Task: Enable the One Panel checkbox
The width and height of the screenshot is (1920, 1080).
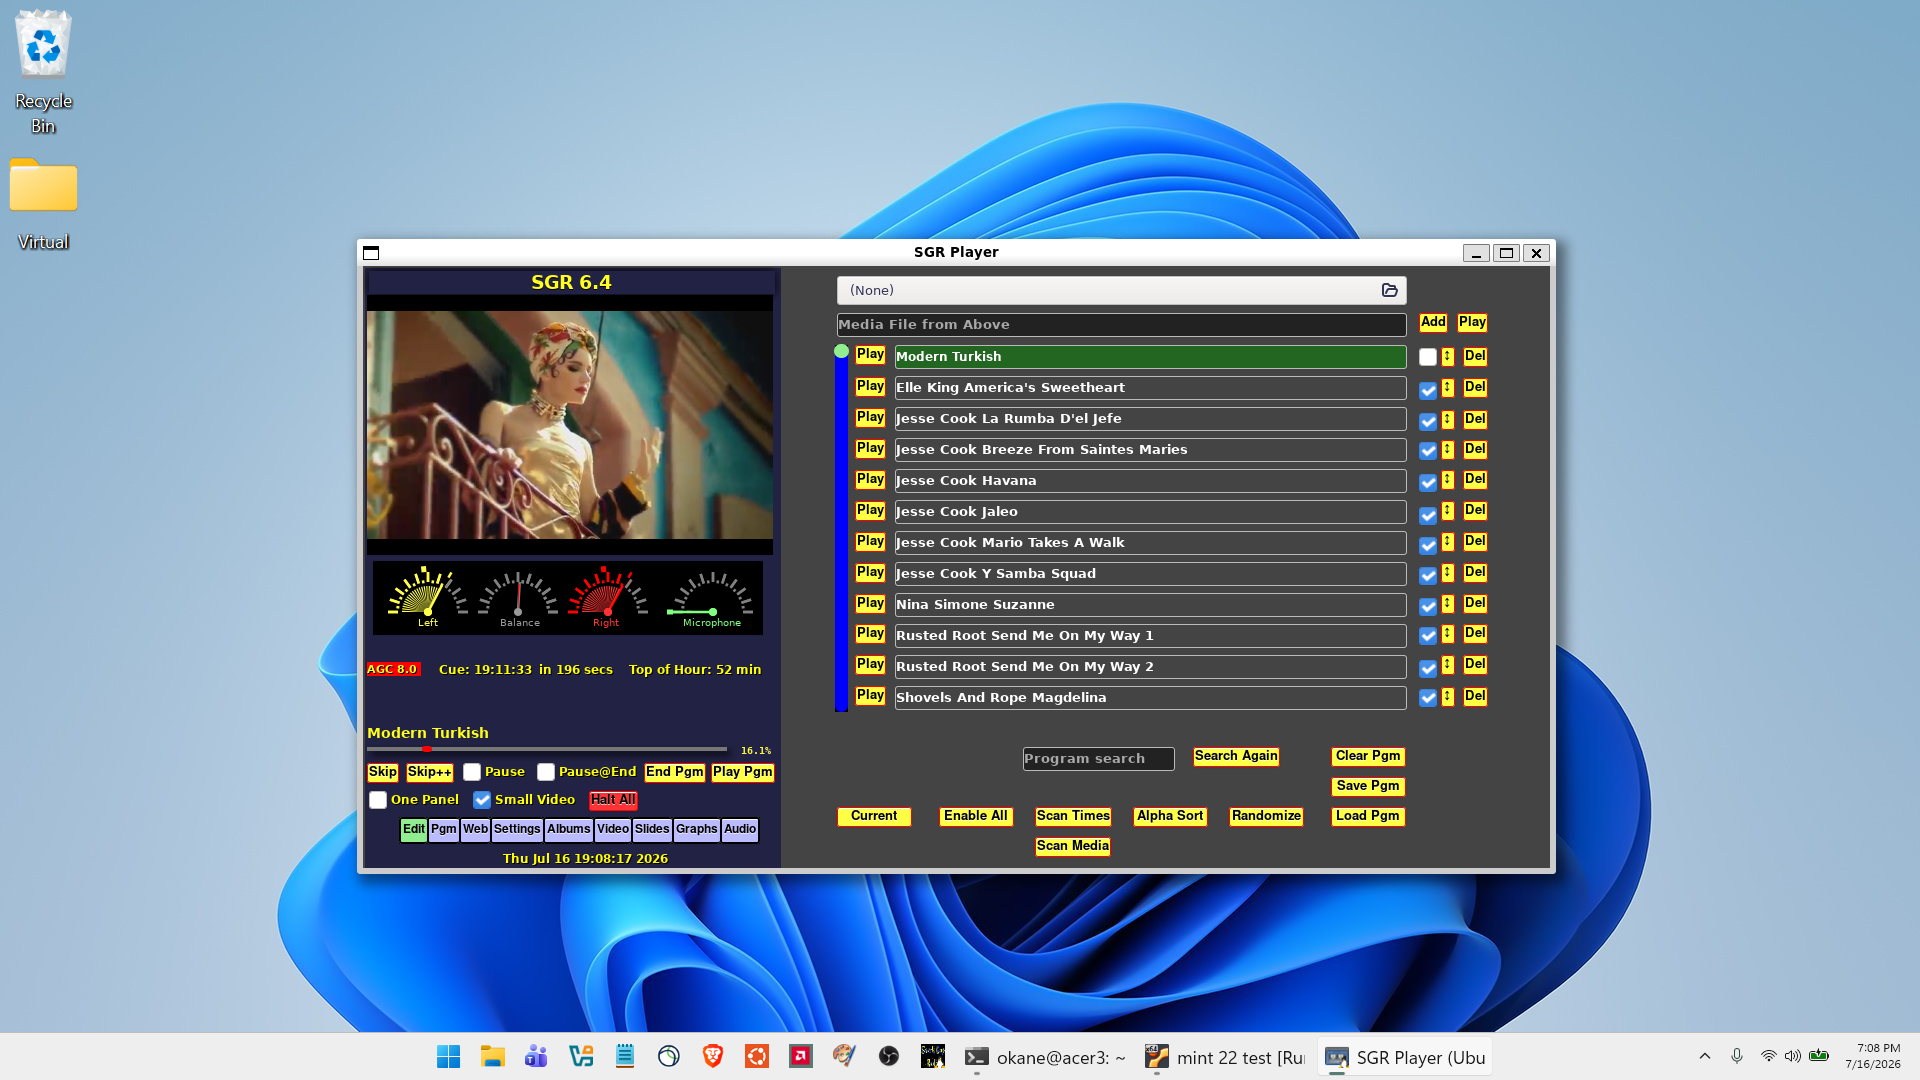Action: click(x=378, y=800)
